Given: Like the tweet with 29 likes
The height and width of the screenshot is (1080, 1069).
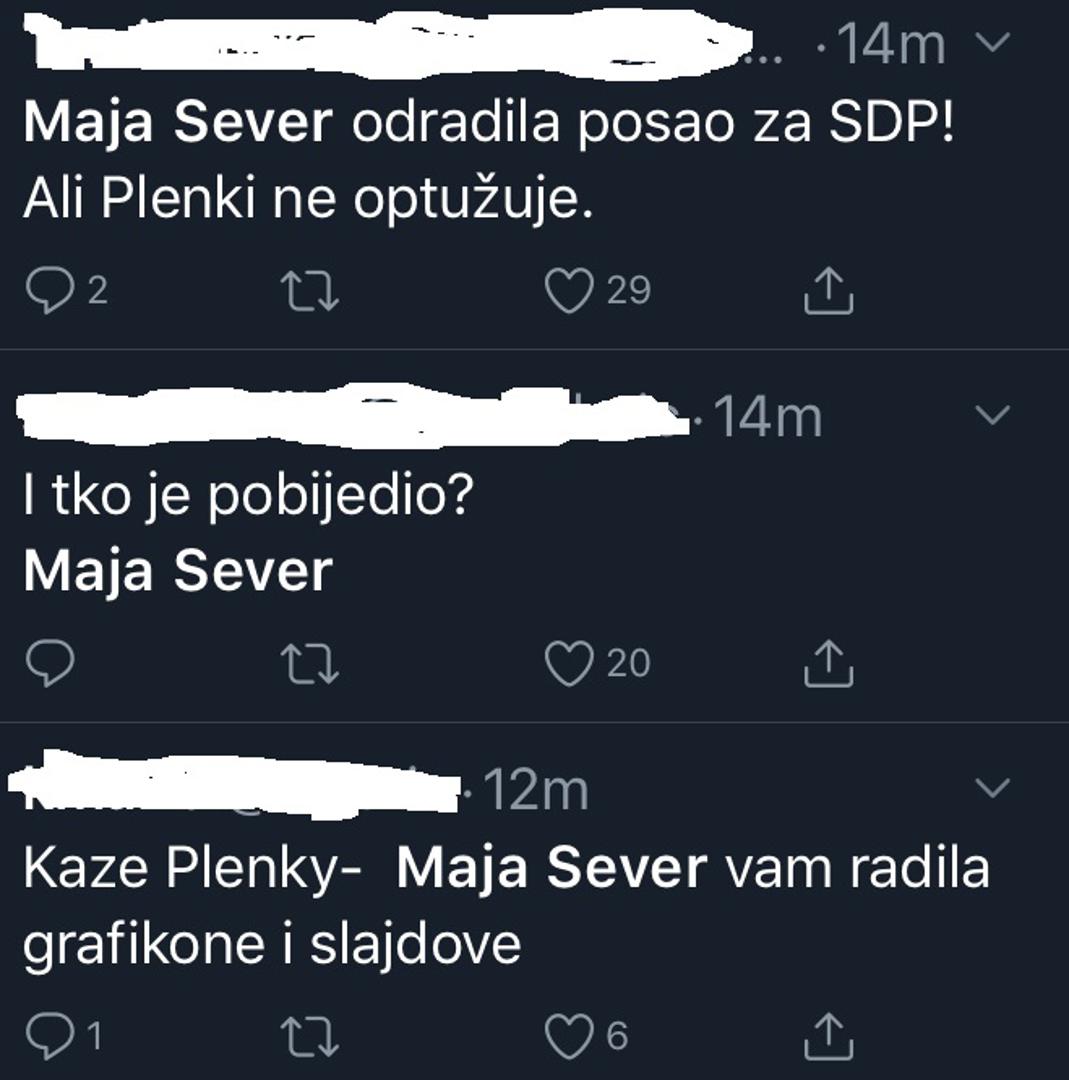Looking at the screenshot, I should [x=568, y=291].
